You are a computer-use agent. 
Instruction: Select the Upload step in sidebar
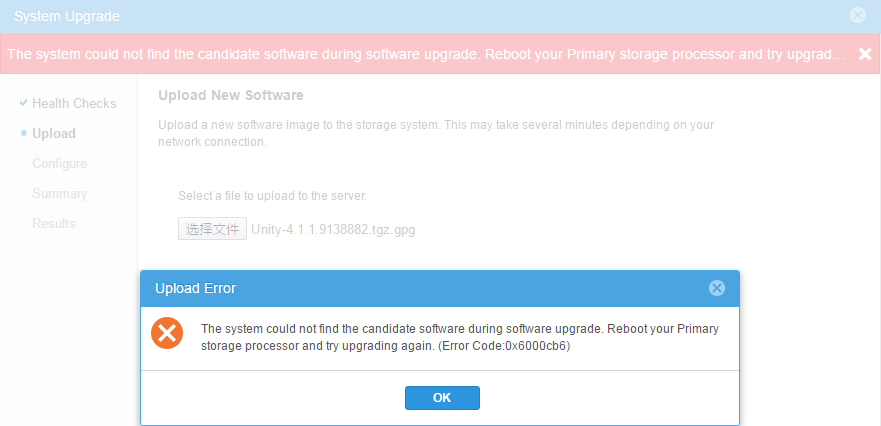[54, 133]
